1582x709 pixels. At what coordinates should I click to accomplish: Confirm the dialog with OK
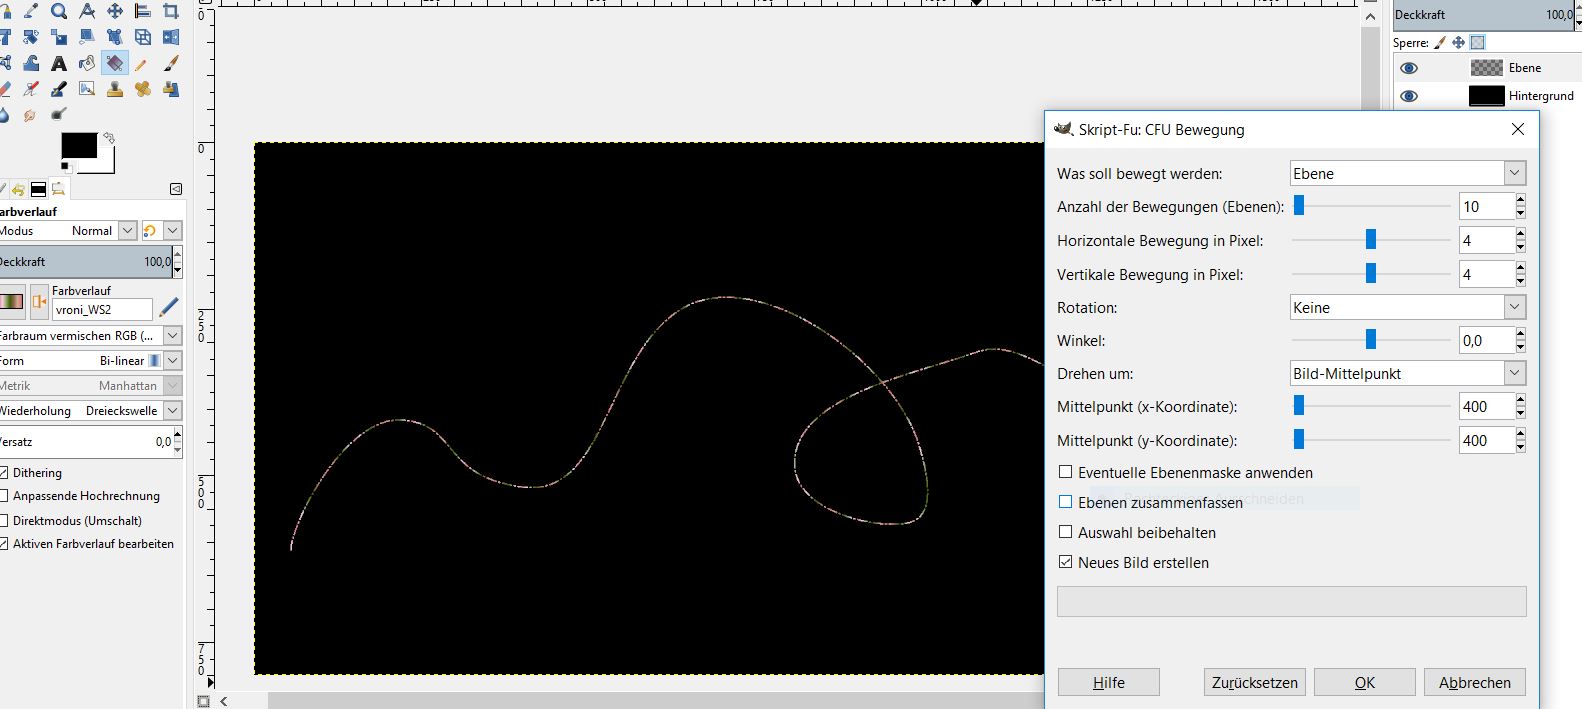point(1365,682)
